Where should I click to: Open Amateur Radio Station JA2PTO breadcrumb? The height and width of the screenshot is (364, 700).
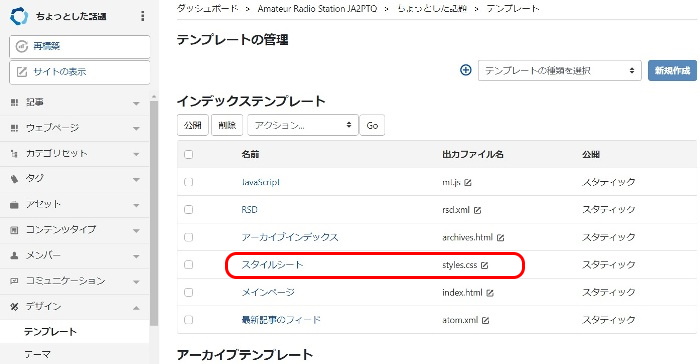(x=317, y=8)
